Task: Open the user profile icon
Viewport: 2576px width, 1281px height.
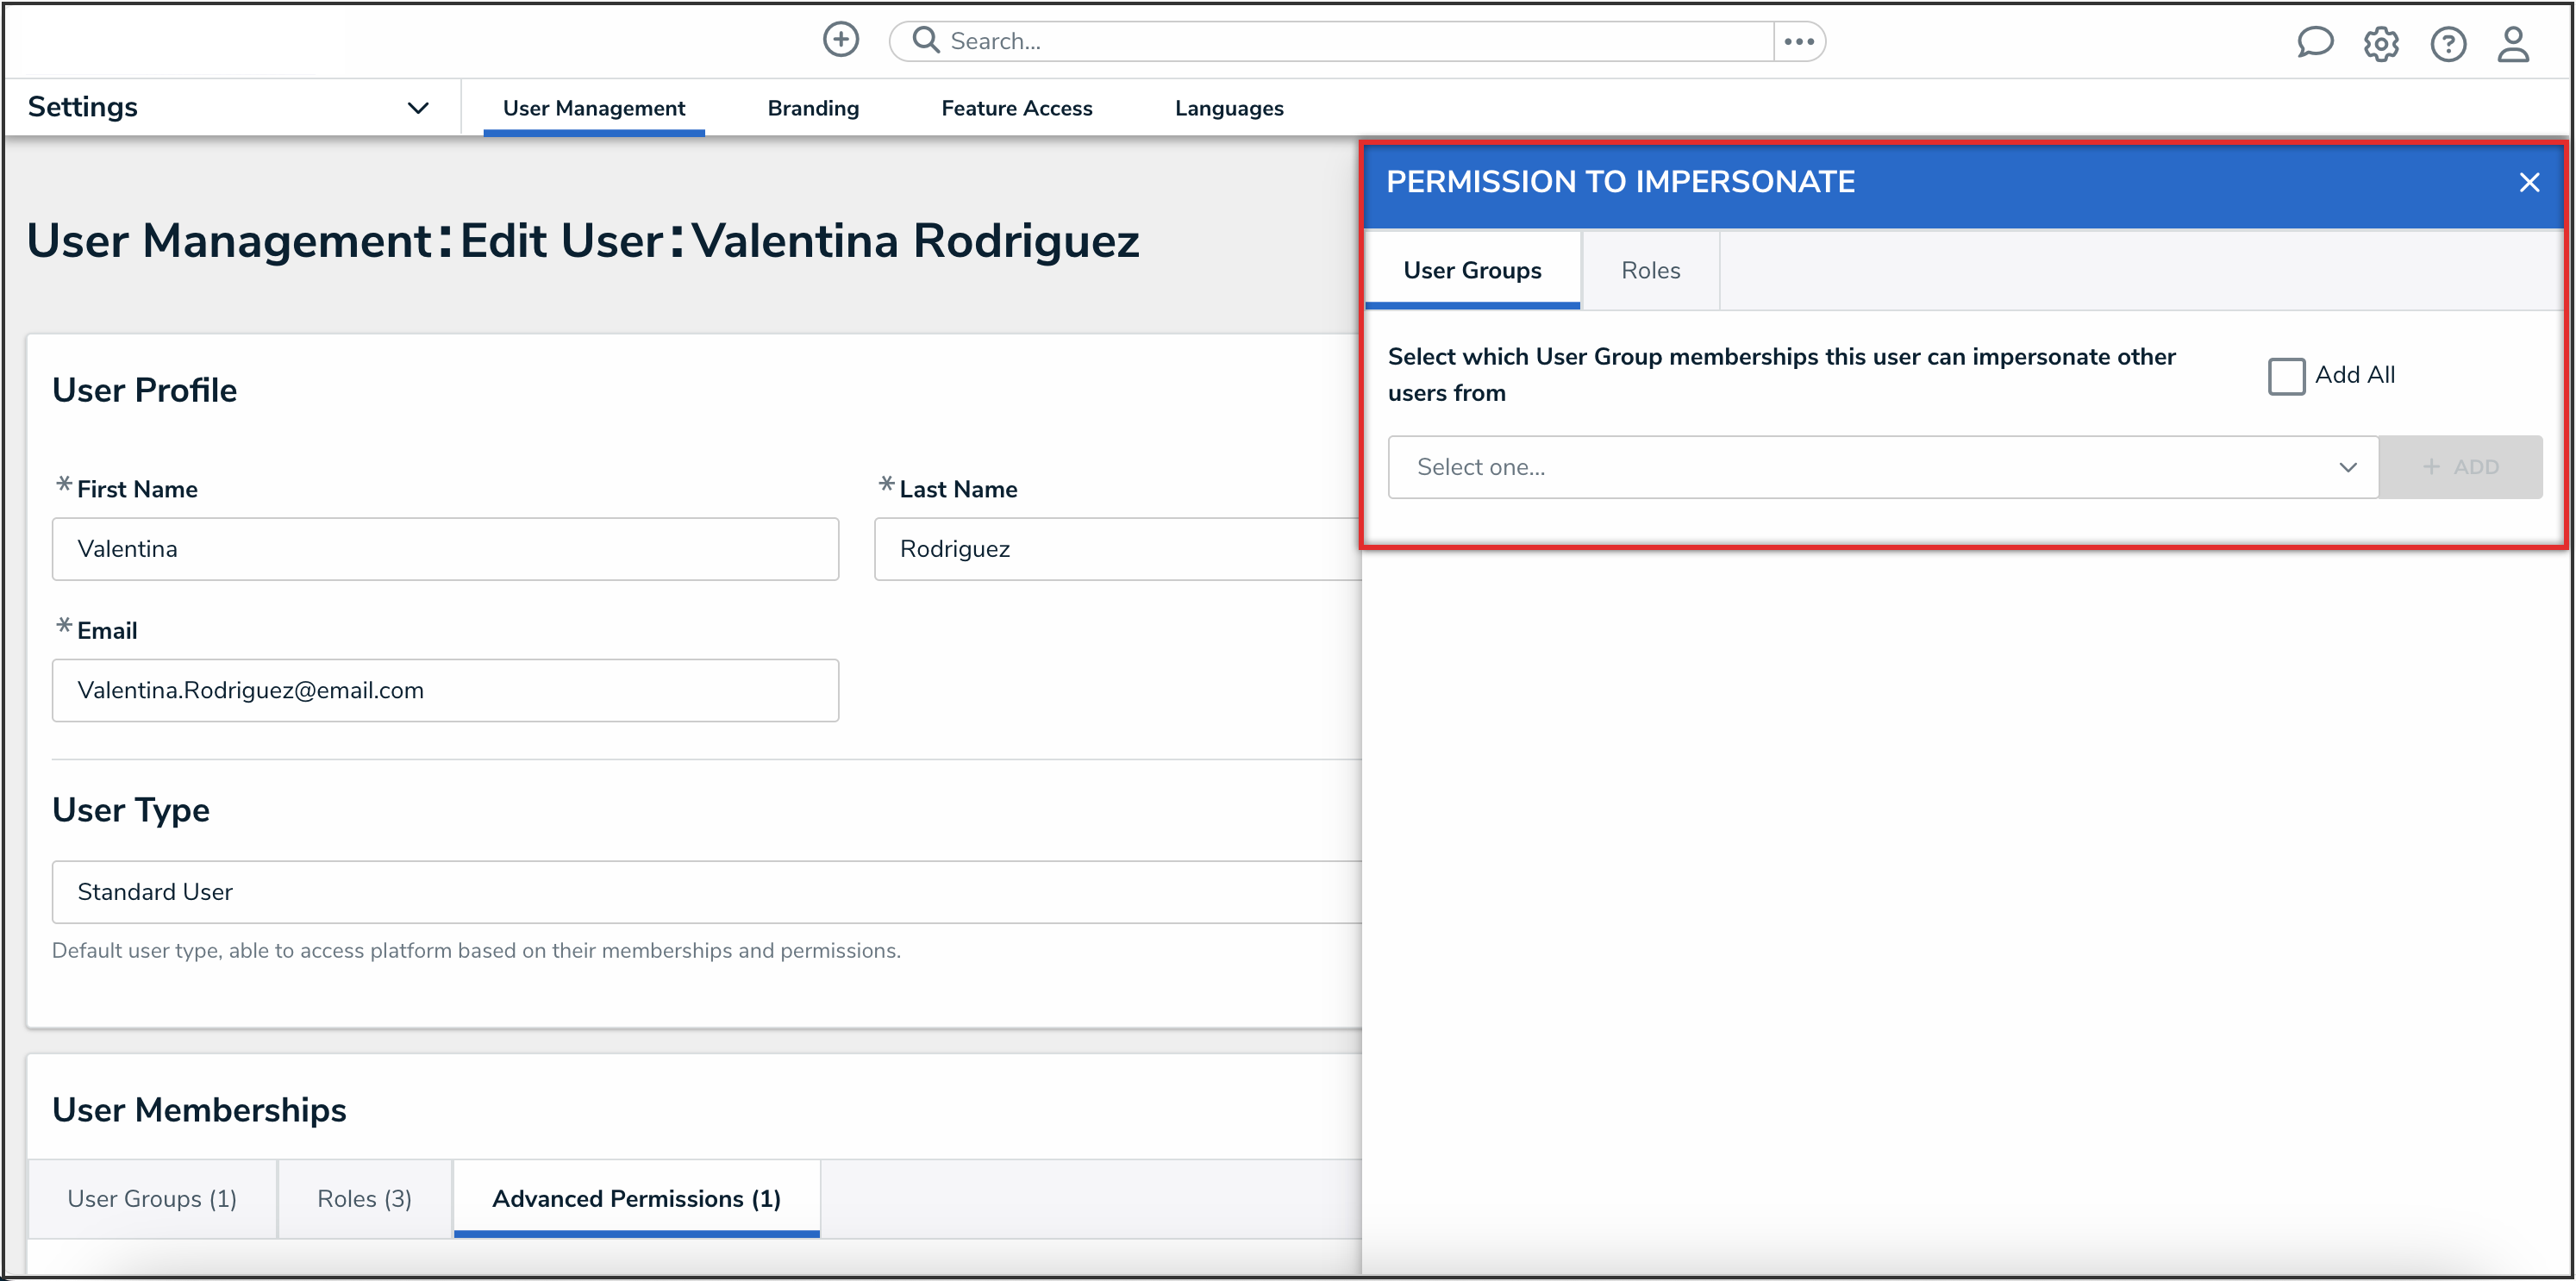Action: click(2513, 44)
